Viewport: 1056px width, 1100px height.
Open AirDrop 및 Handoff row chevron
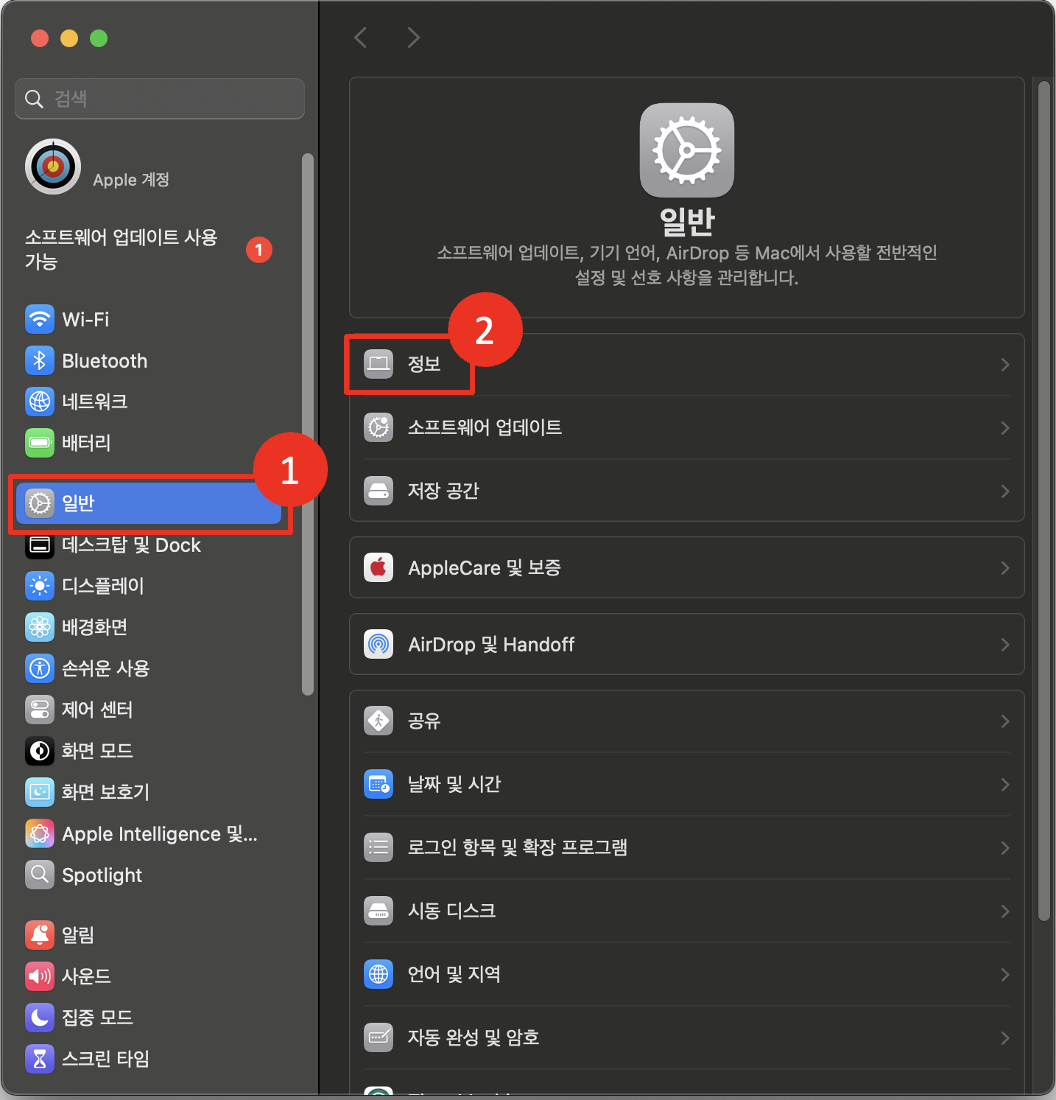point(1005,644)
